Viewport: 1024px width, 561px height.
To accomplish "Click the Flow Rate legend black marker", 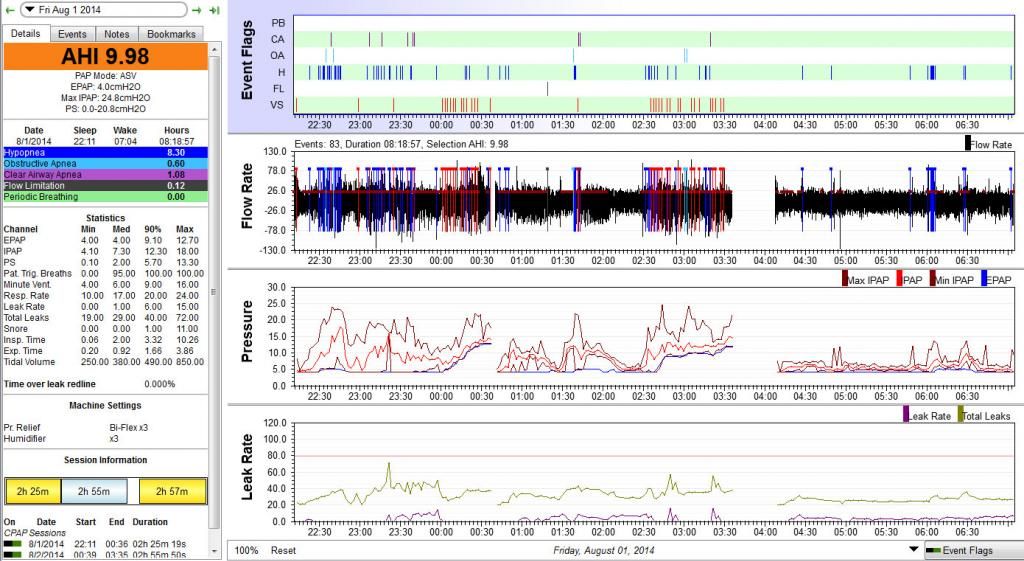I will (x=968, y=144).
